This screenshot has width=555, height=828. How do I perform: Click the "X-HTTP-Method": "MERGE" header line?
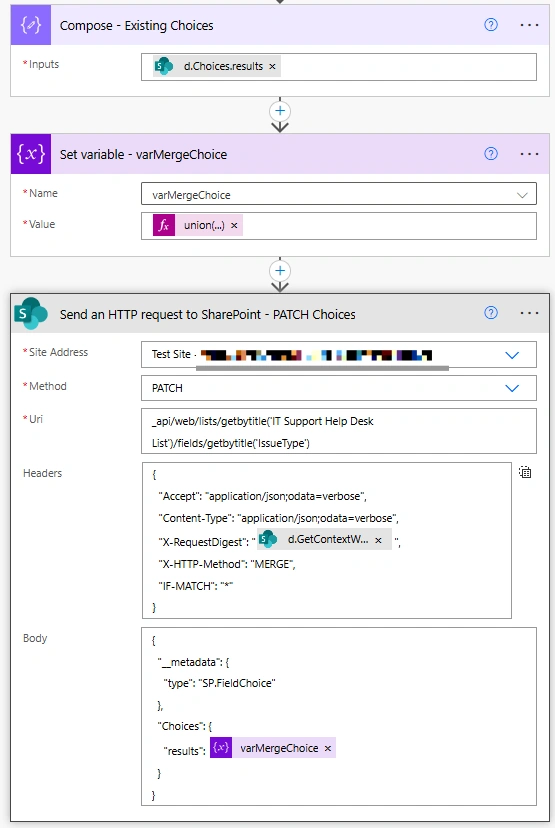coord(227,564)
